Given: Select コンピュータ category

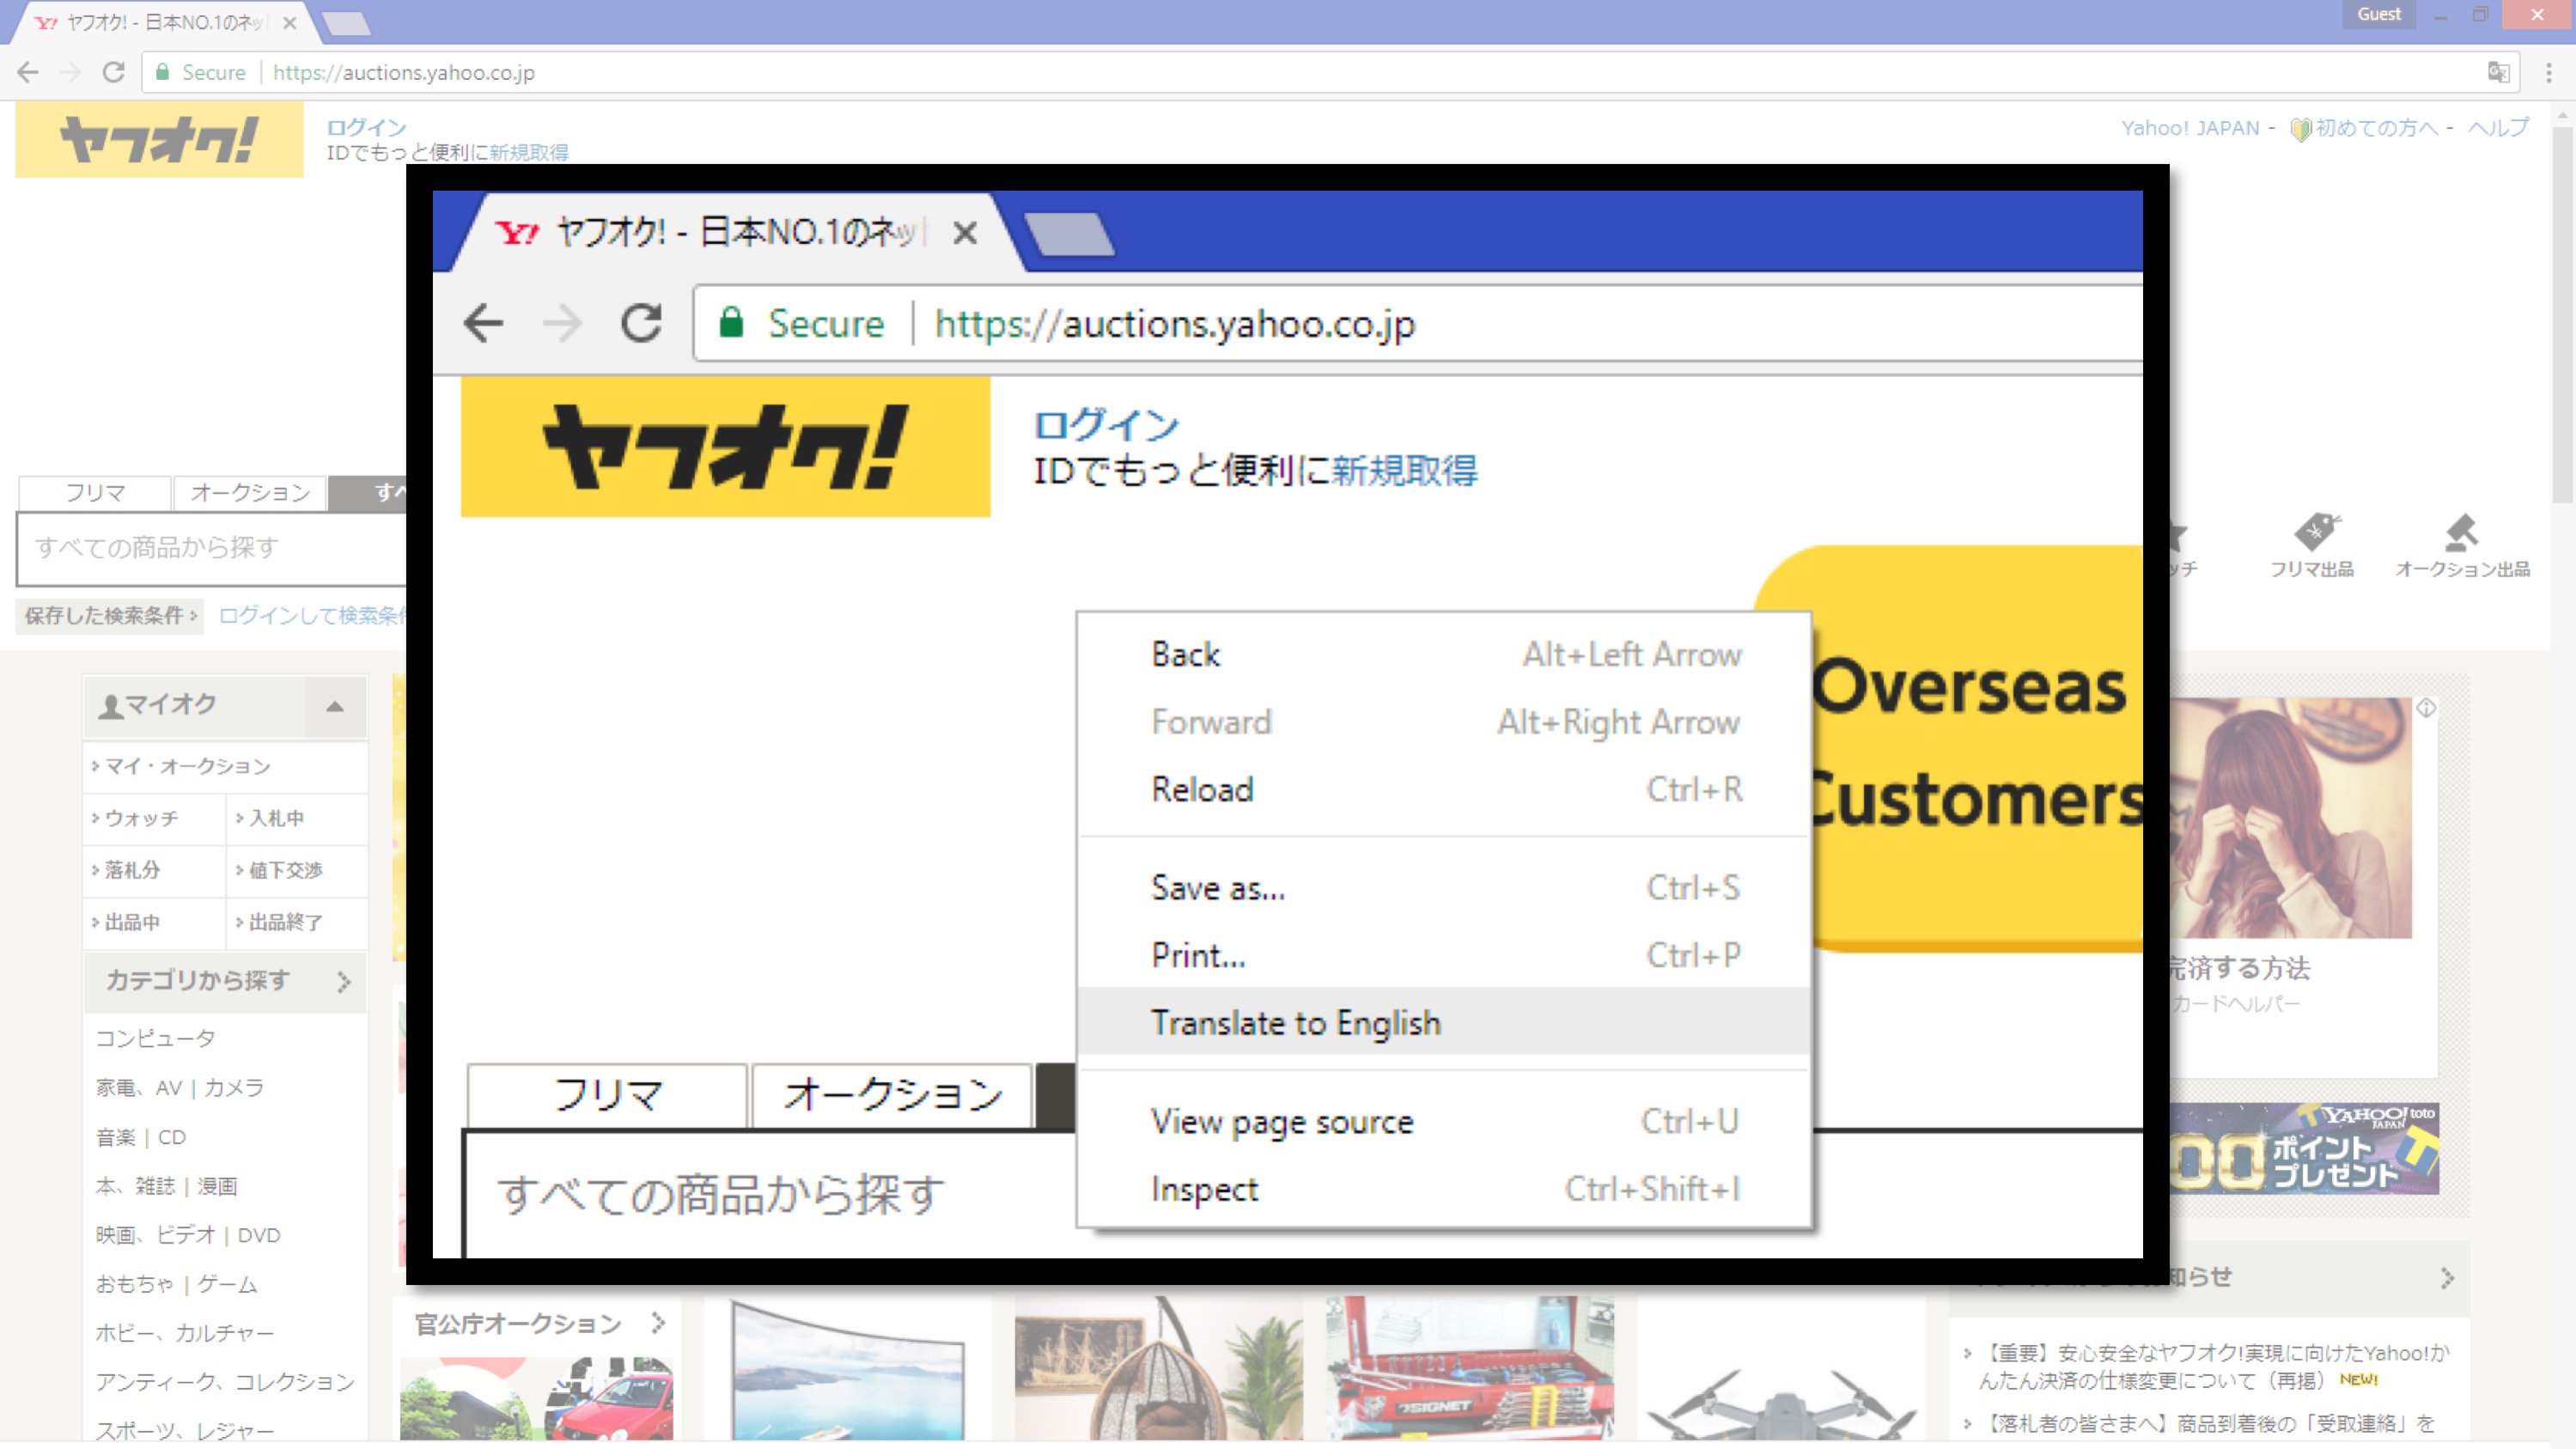Looking at the screenshot, I should tap(155, 1038).
